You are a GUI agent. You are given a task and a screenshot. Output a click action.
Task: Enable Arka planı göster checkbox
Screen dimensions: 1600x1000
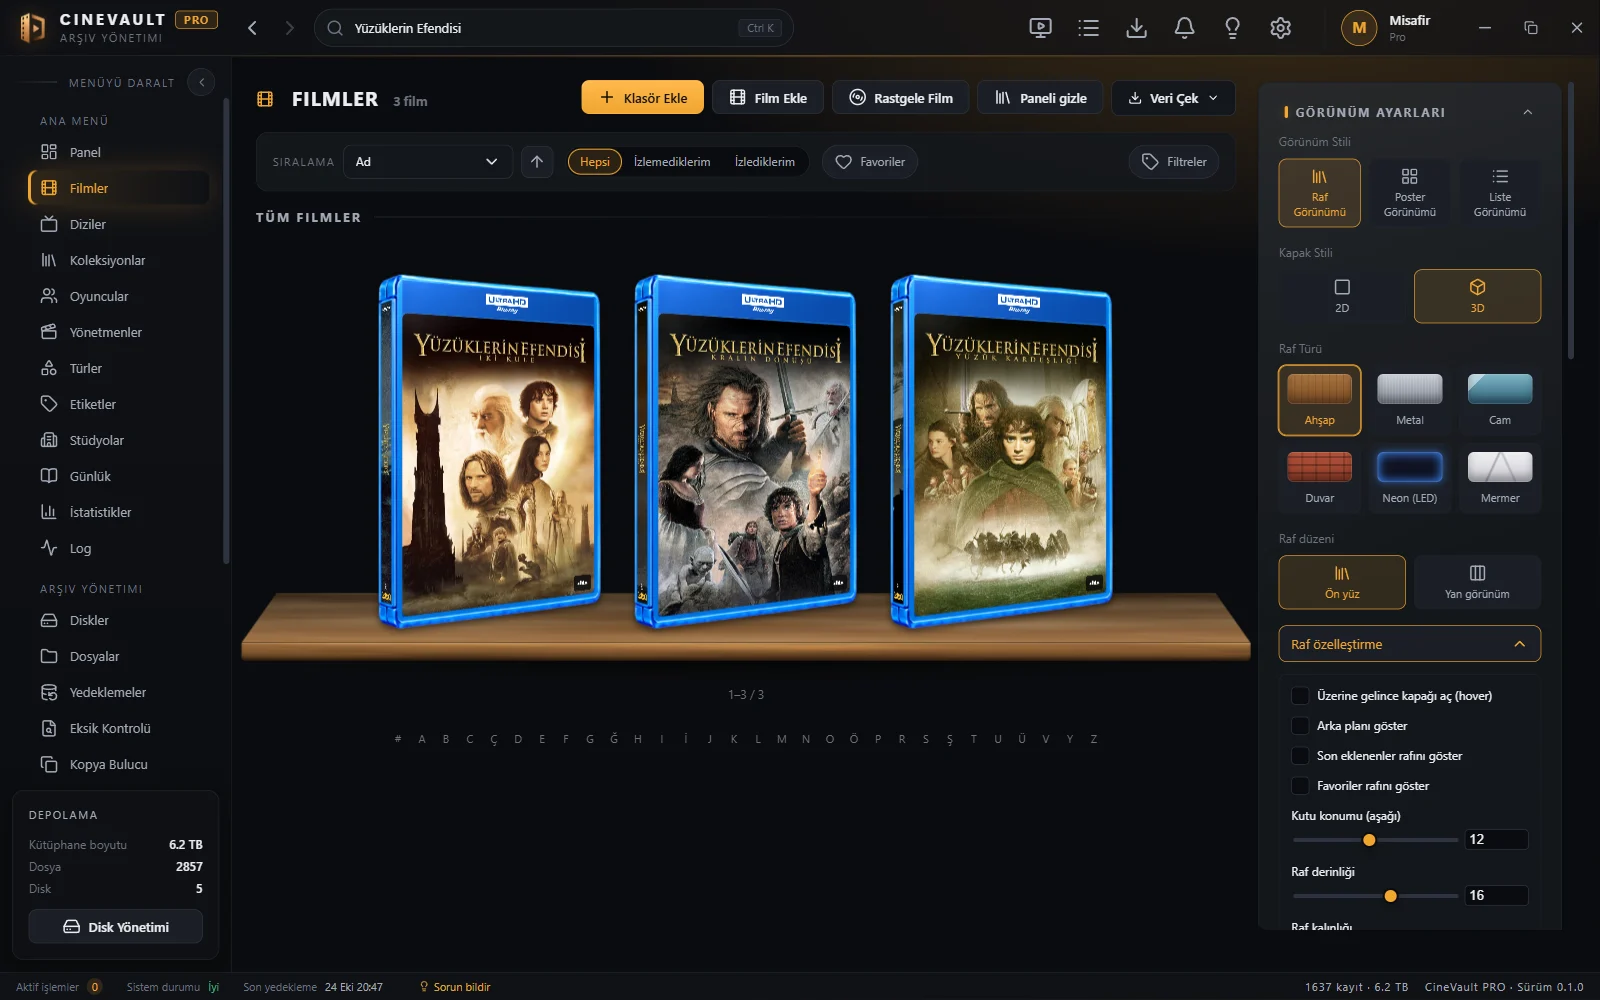pos(1300,726)
